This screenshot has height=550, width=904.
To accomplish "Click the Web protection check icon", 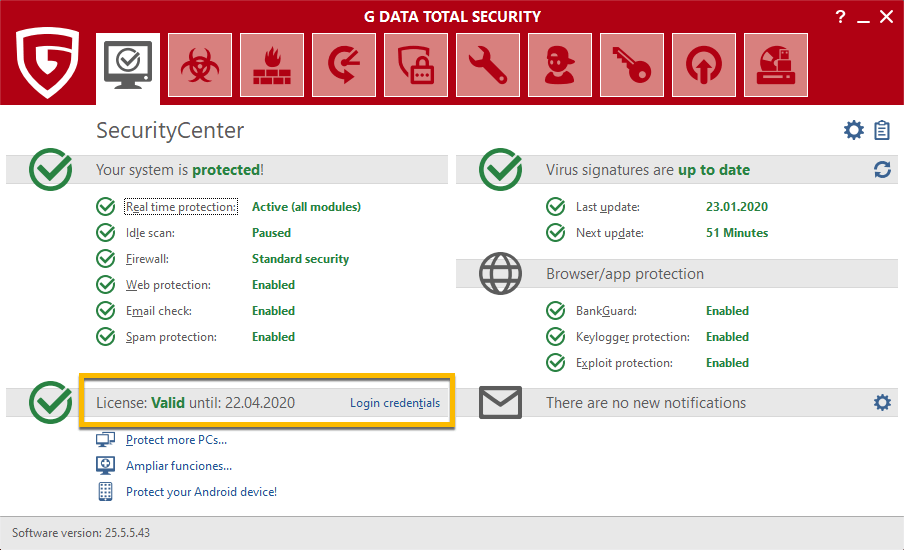I will 106,284.
